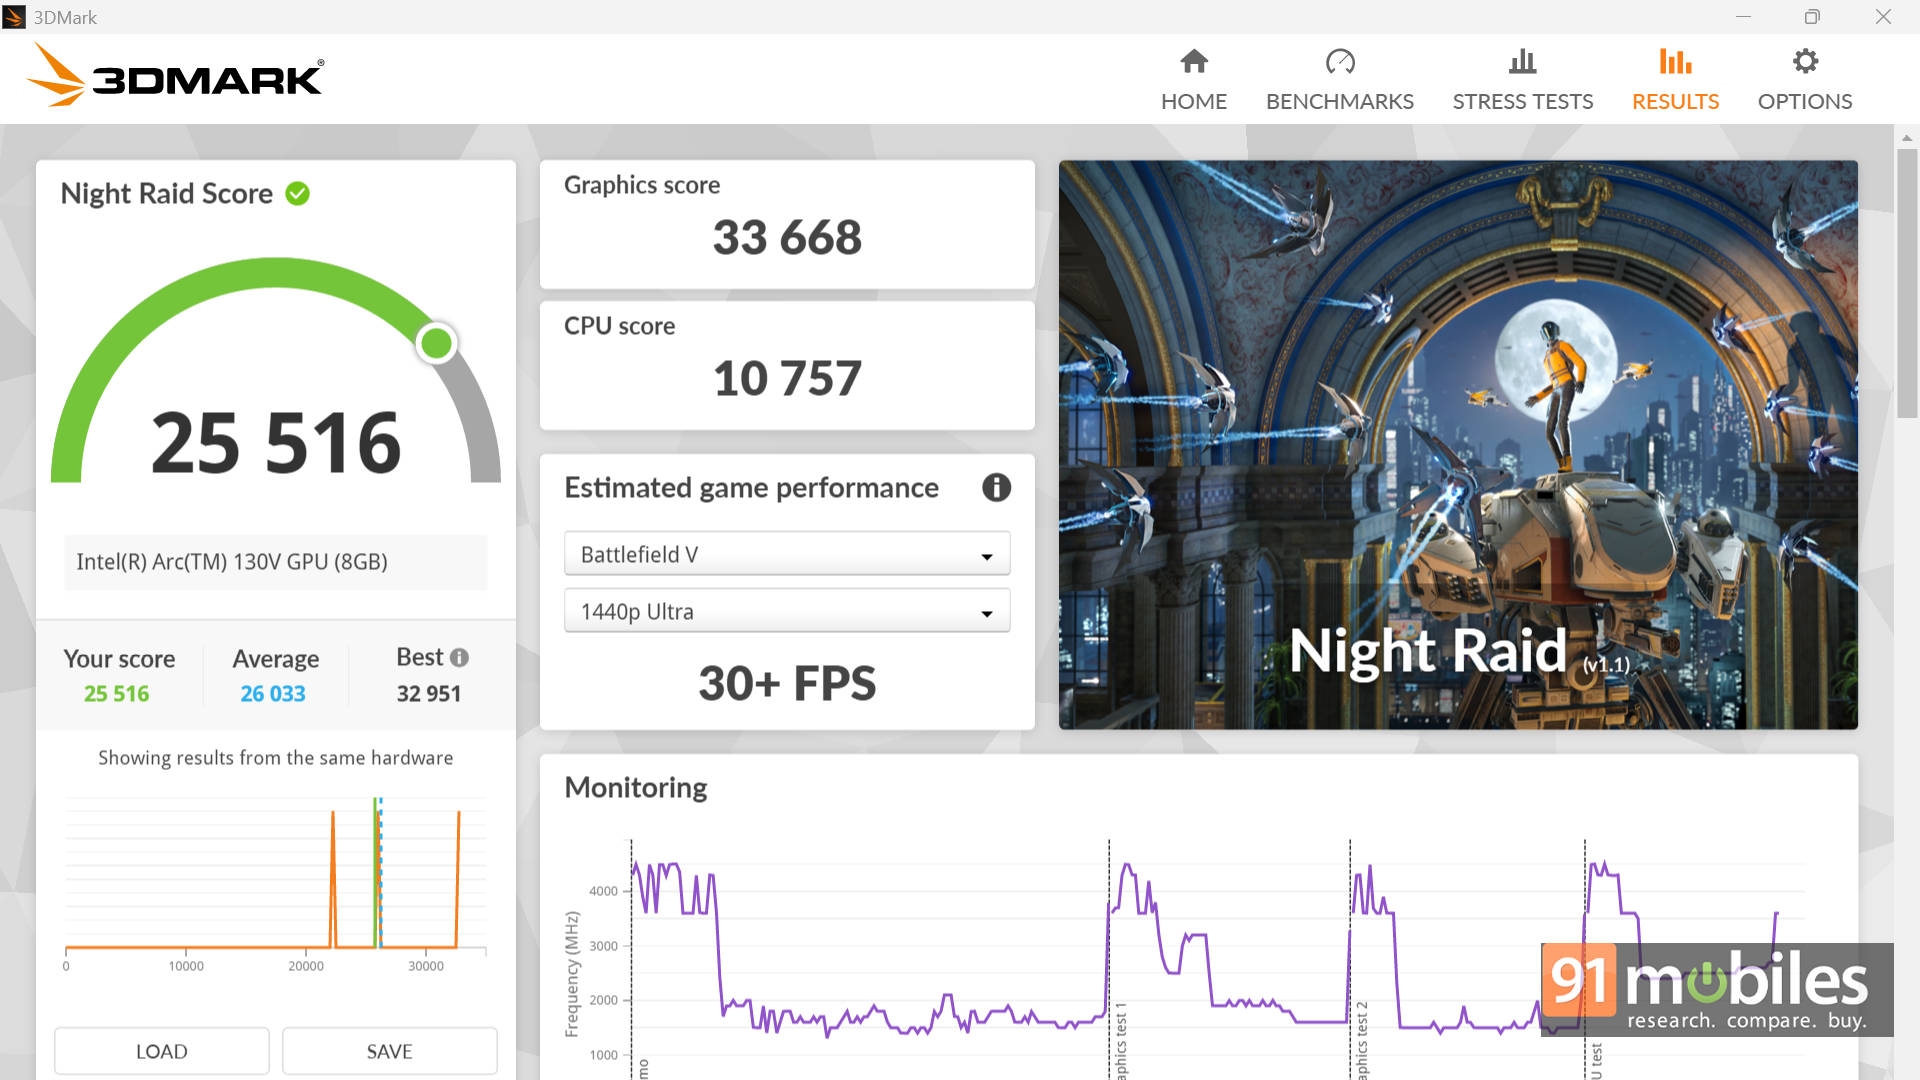
Task: Click the 3DMark logo in the header
Action: pos(175,77)
